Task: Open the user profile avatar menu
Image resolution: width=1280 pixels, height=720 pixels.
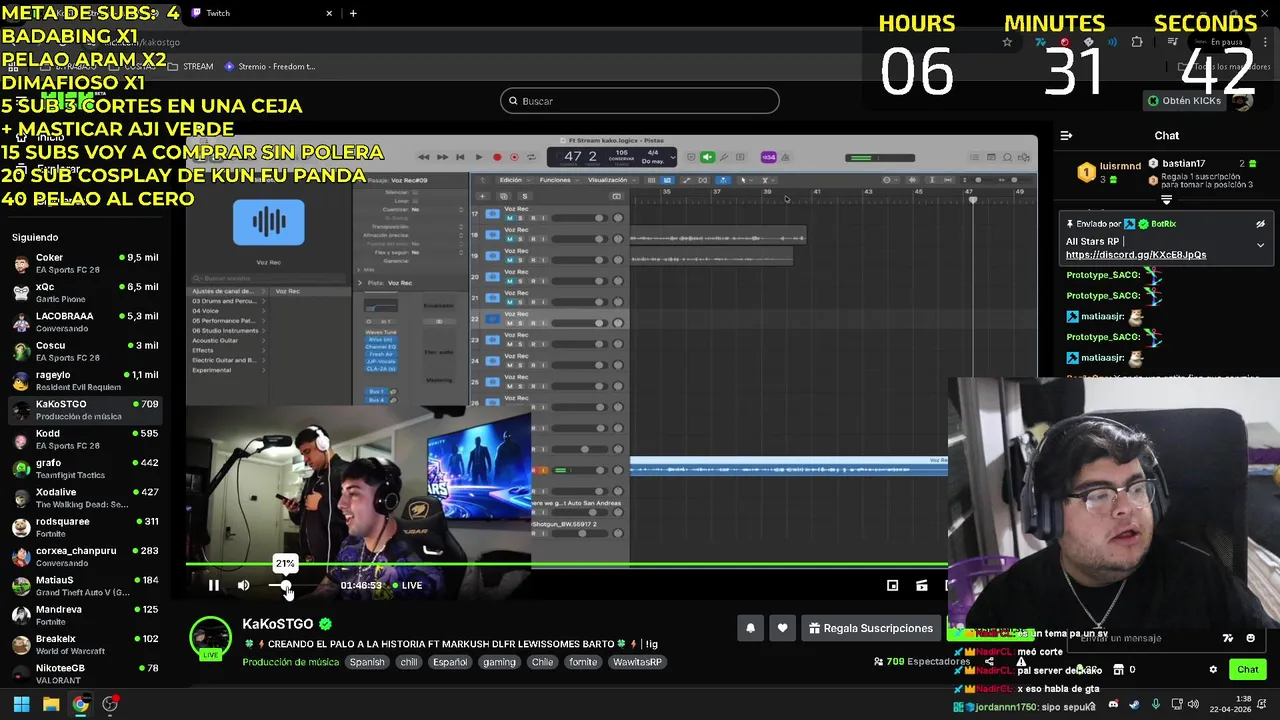Action: pos(1243,101)
